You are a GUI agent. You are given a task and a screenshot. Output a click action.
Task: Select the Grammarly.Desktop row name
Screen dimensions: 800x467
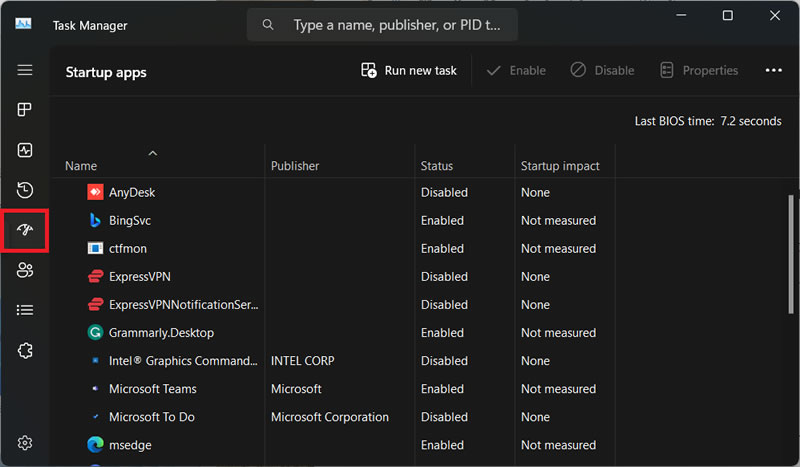click(x=161, y=333)
